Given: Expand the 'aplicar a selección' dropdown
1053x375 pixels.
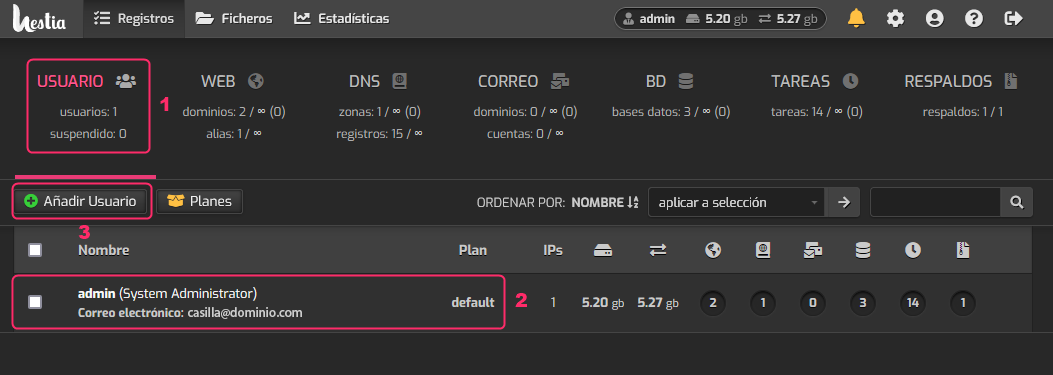Looking at the screenshot, I should click(x=738, y=202).
